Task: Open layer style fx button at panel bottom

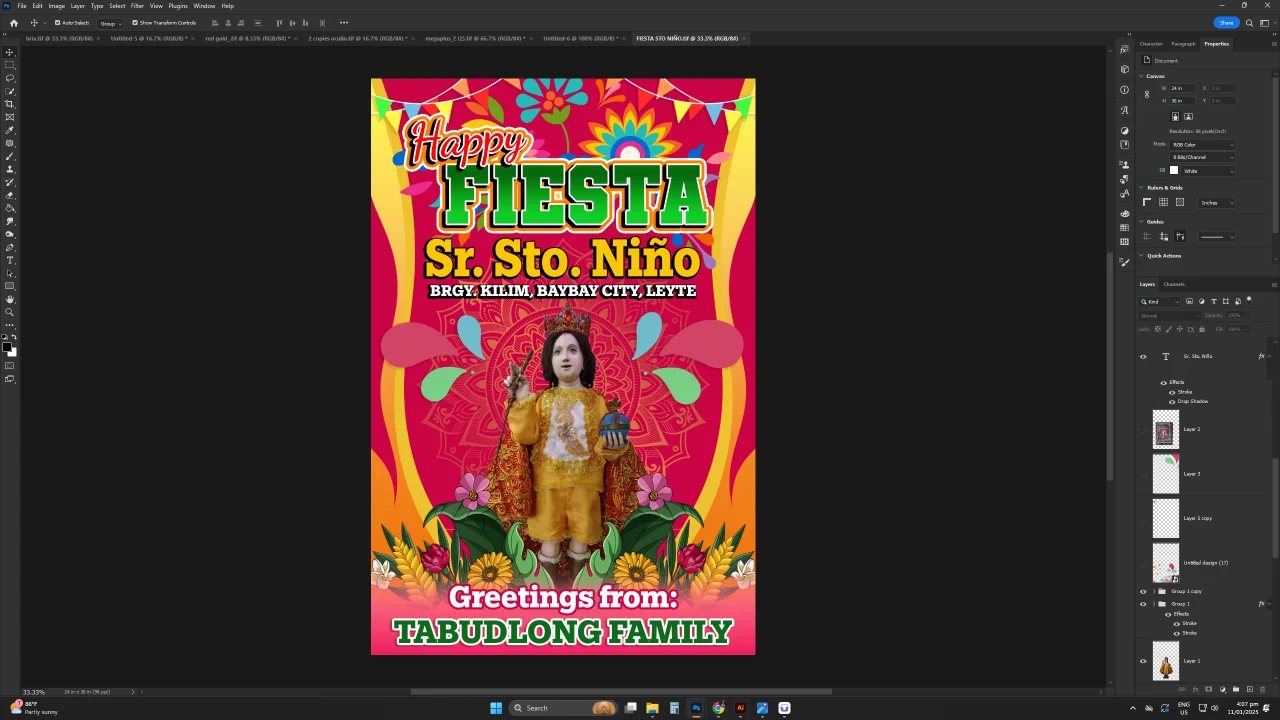Action: [x=1195, y=689]
